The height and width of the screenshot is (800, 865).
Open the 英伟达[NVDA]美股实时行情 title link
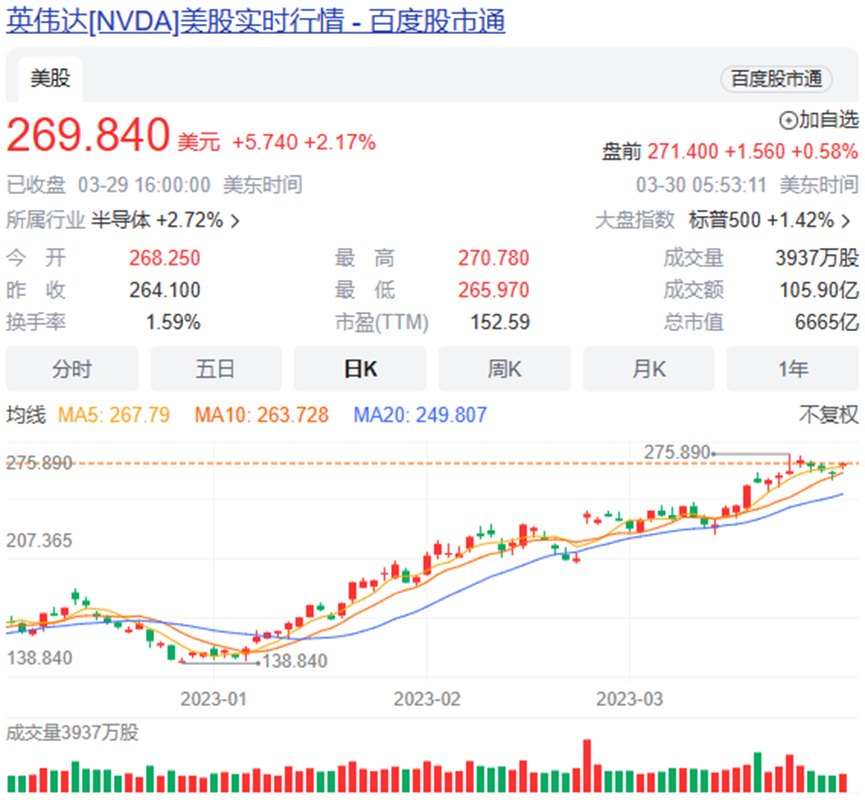tap(255, 22)
